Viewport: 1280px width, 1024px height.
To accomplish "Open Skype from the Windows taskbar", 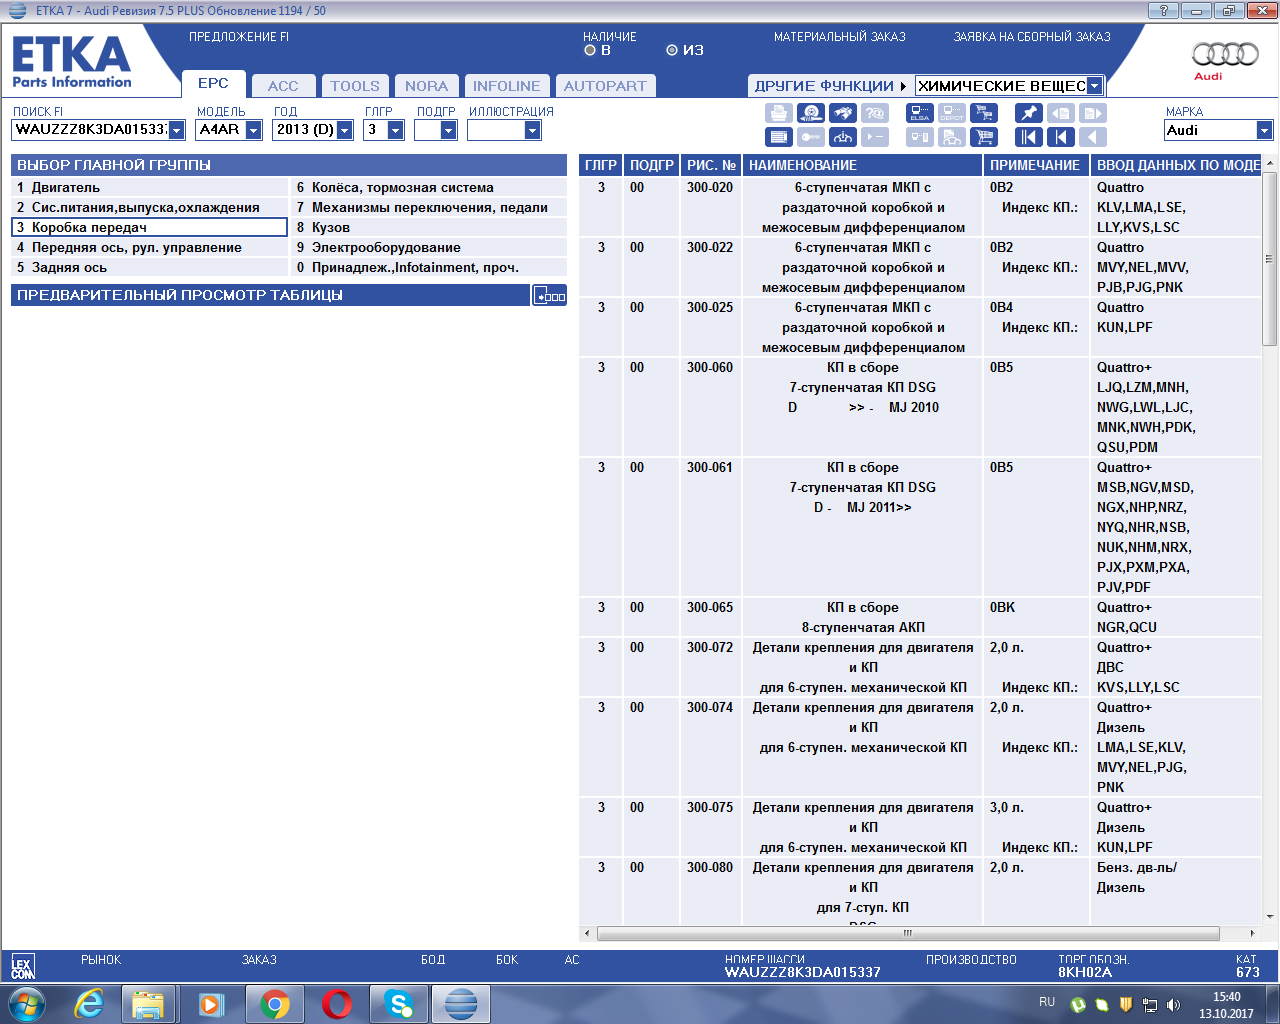I will tap(398, 1003).
